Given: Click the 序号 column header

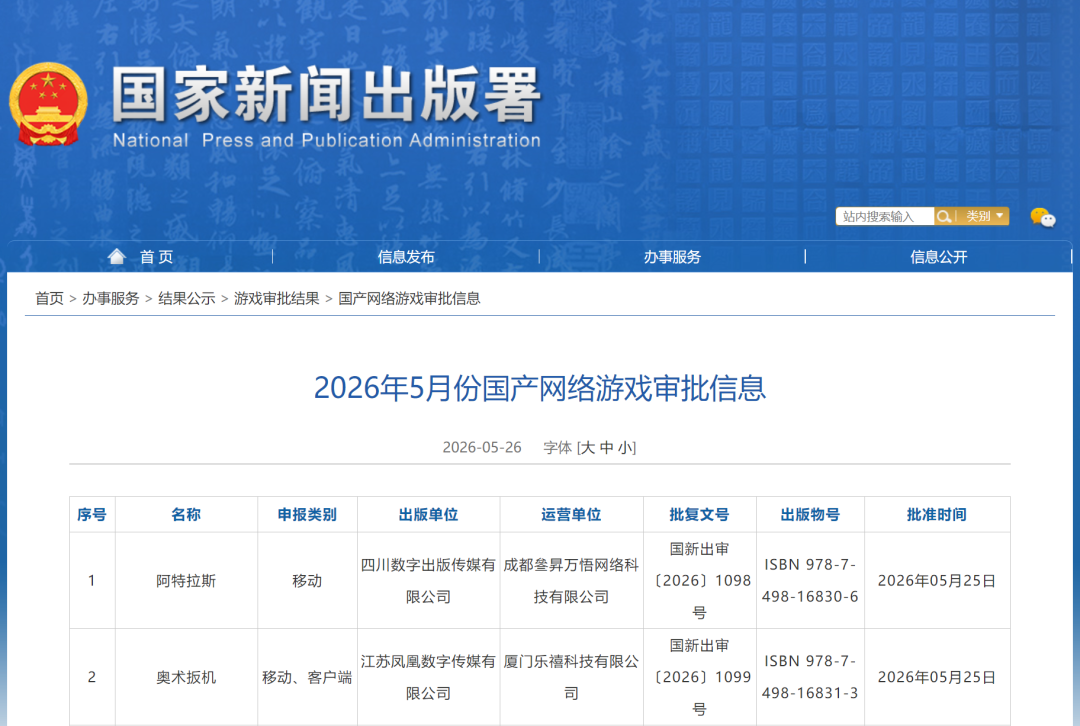Looking at the screenshot, I should 92,515.
